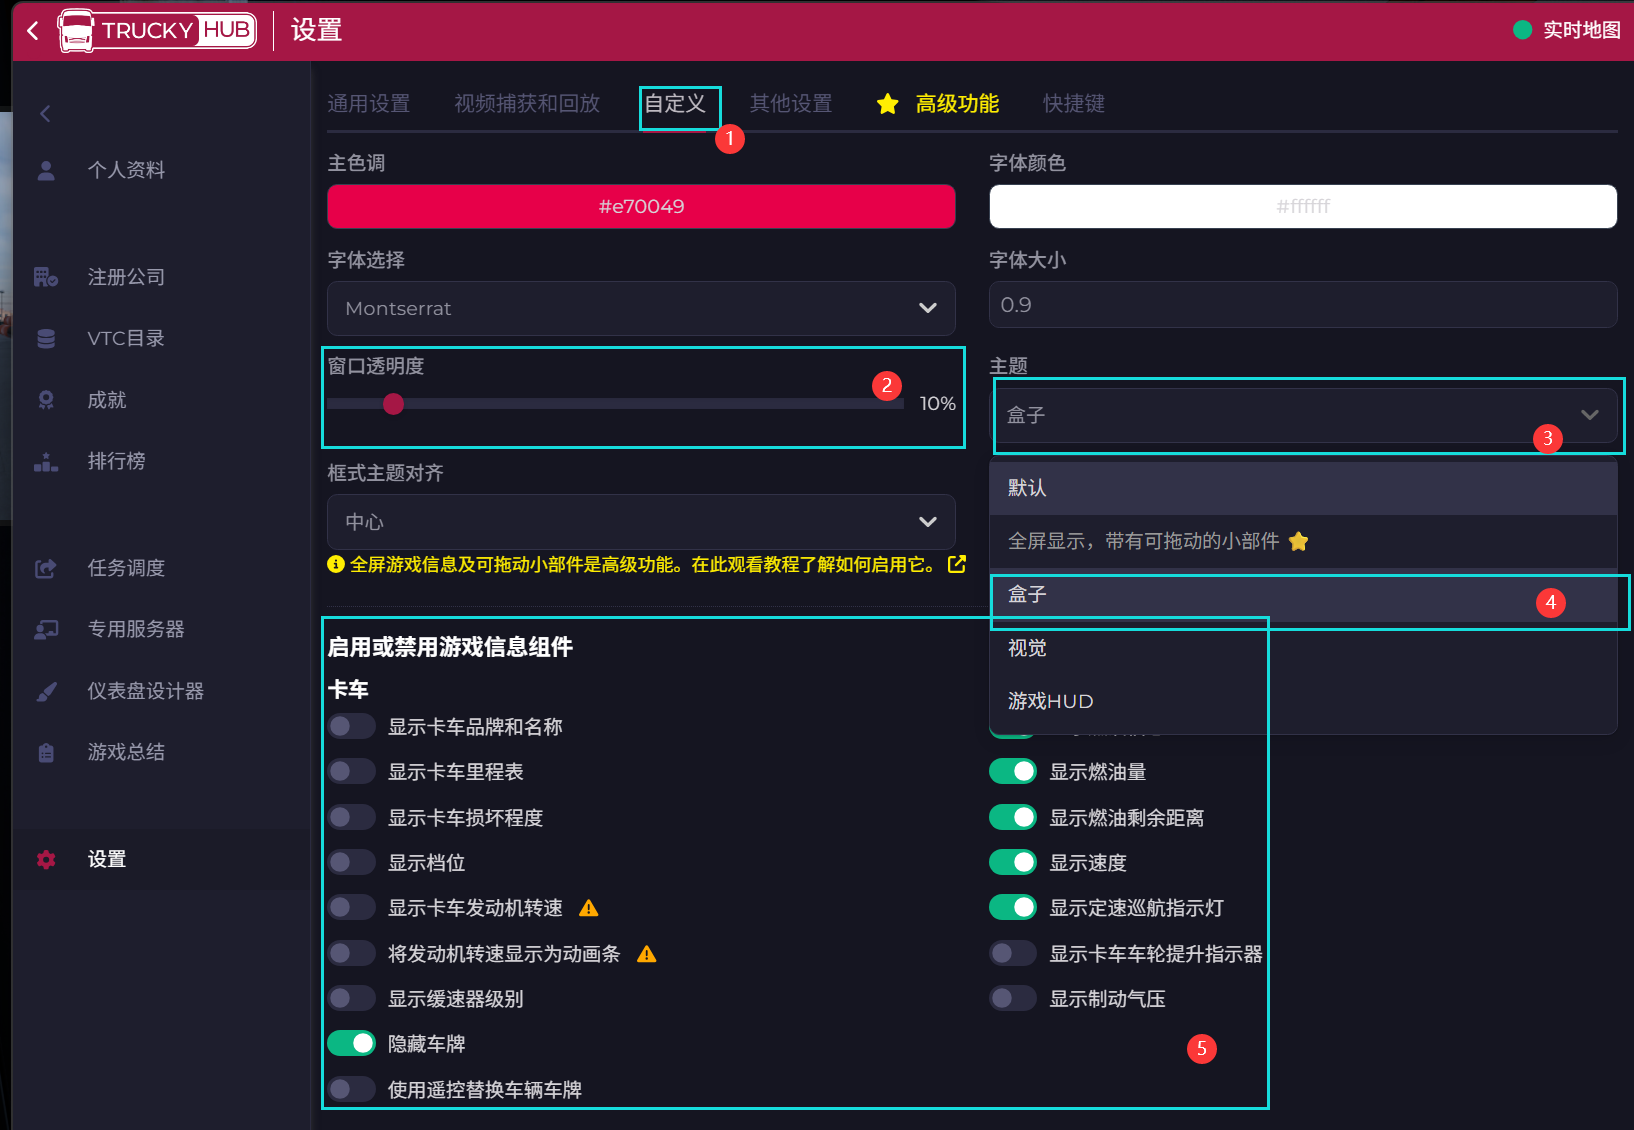Screen dimensions: 1634x1130
Task: Select 默认 theme option
Action: click(x=1303, y=488)
